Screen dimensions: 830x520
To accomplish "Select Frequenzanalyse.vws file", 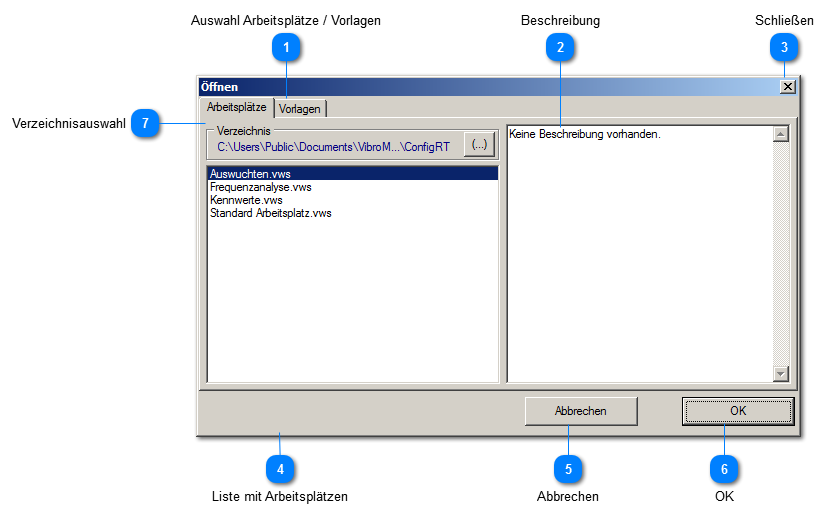I will point(353,187).
